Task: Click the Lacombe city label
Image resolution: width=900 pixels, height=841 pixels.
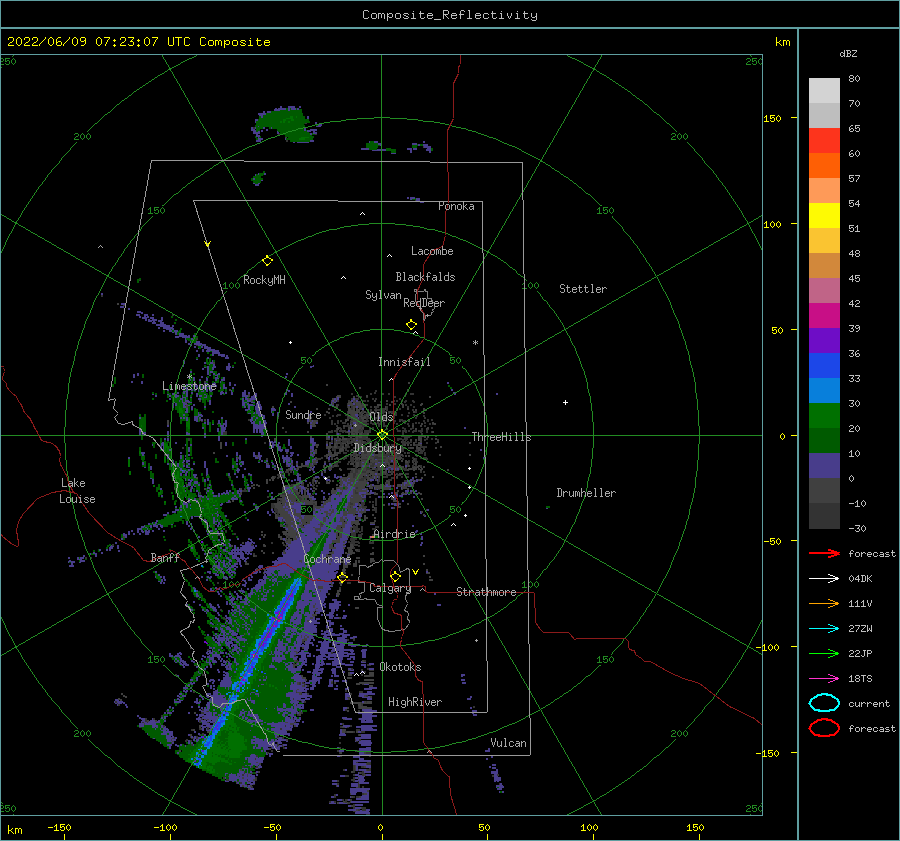Action: [432, 251]
